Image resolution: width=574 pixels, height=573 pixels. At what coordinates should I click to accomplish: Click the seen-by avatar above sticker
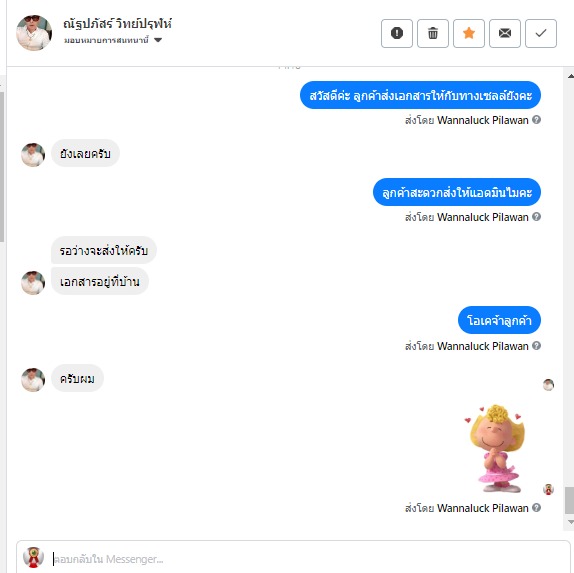coord(548,385)
